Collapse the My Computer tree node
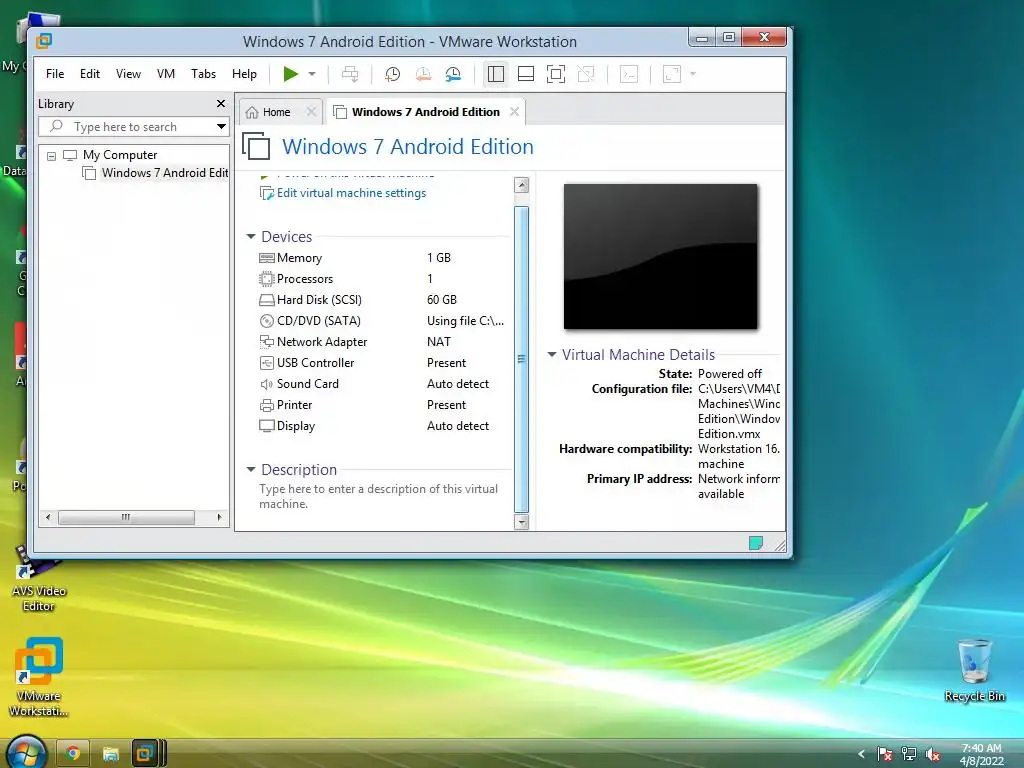Image resolution: width=1024 pixels, height=768 pixels. coord(52,156)
